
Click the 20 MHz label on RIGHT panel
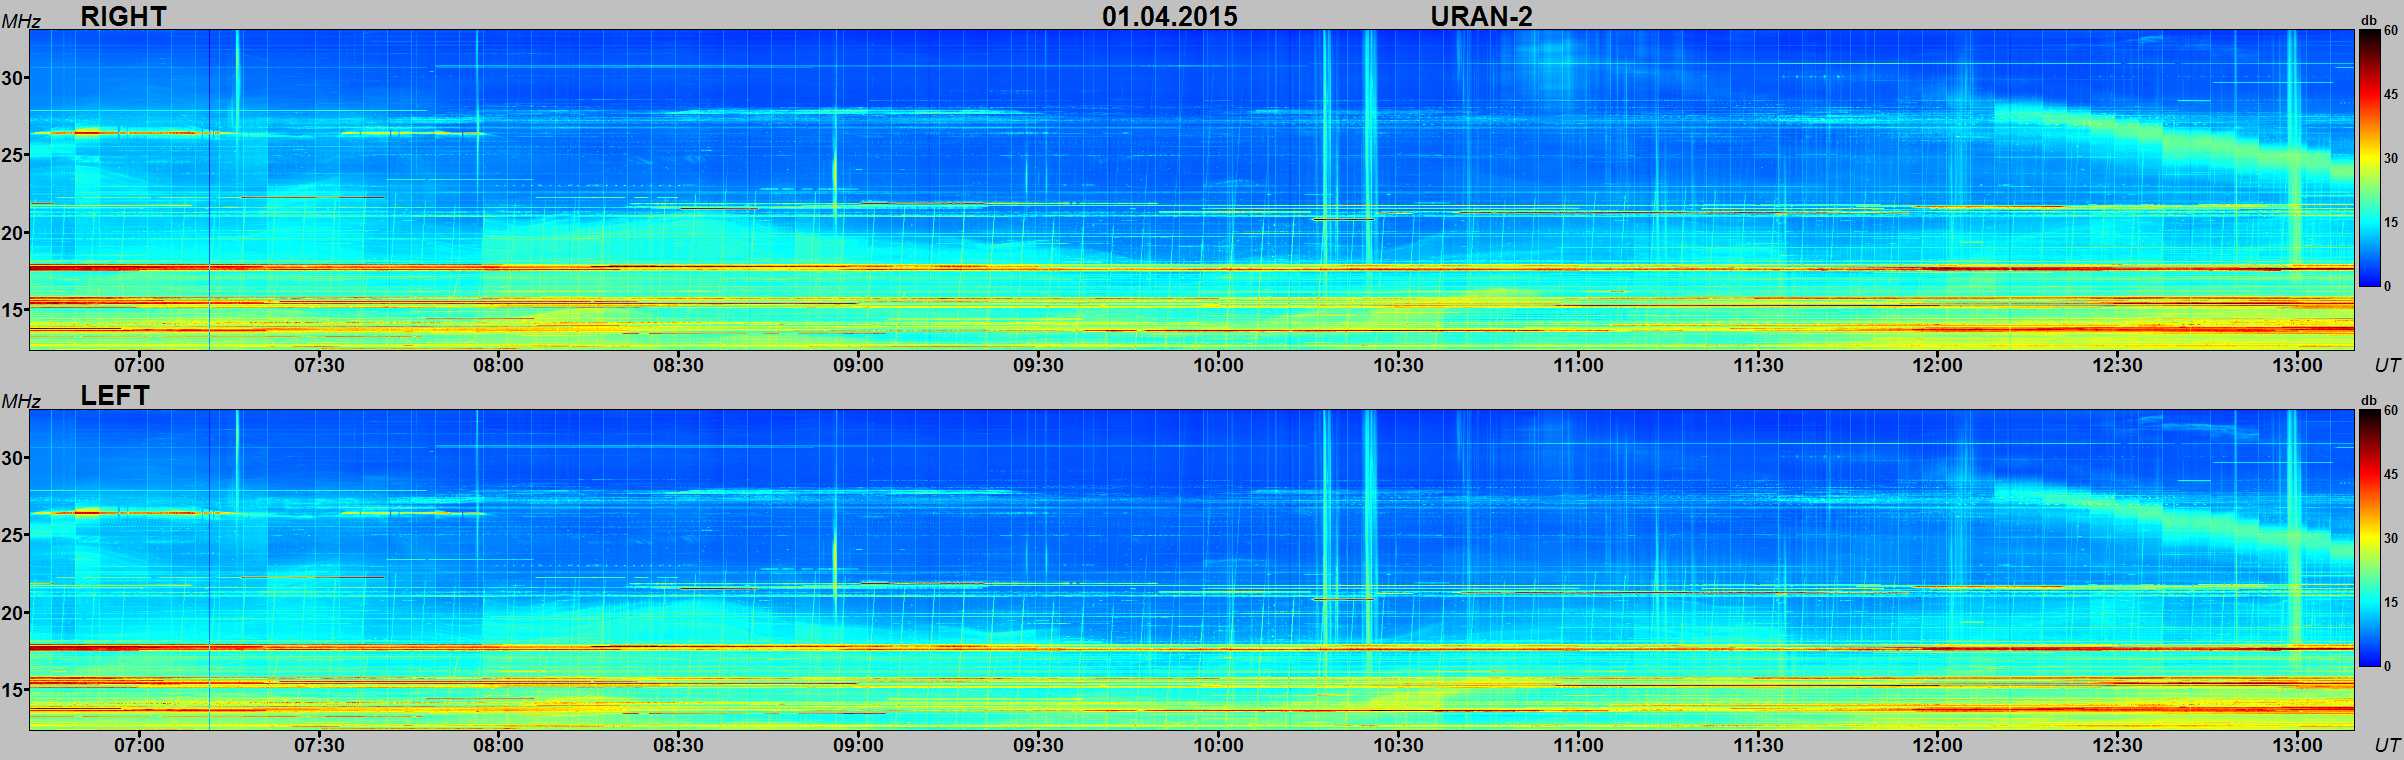click(x=12, y=233)
